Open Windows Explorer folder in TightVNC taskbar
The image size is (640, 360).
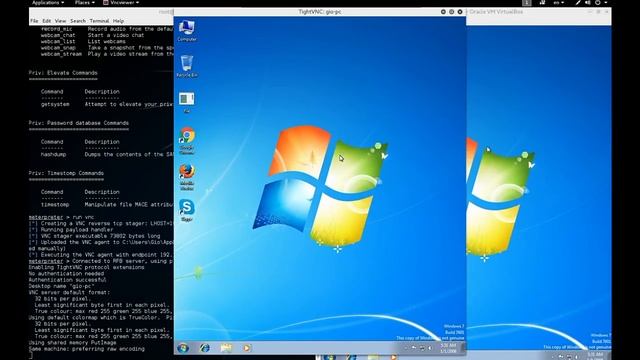coord(226,348)
